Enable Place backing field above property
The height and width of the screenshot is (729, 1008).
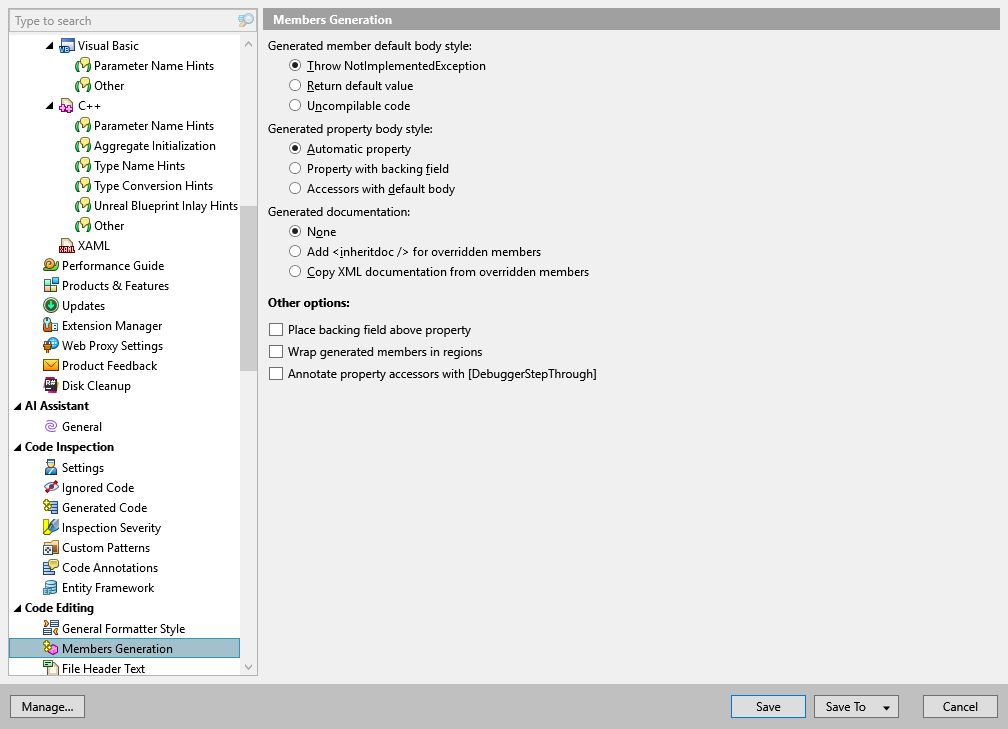pyautogui.click(x=276, y=330)
